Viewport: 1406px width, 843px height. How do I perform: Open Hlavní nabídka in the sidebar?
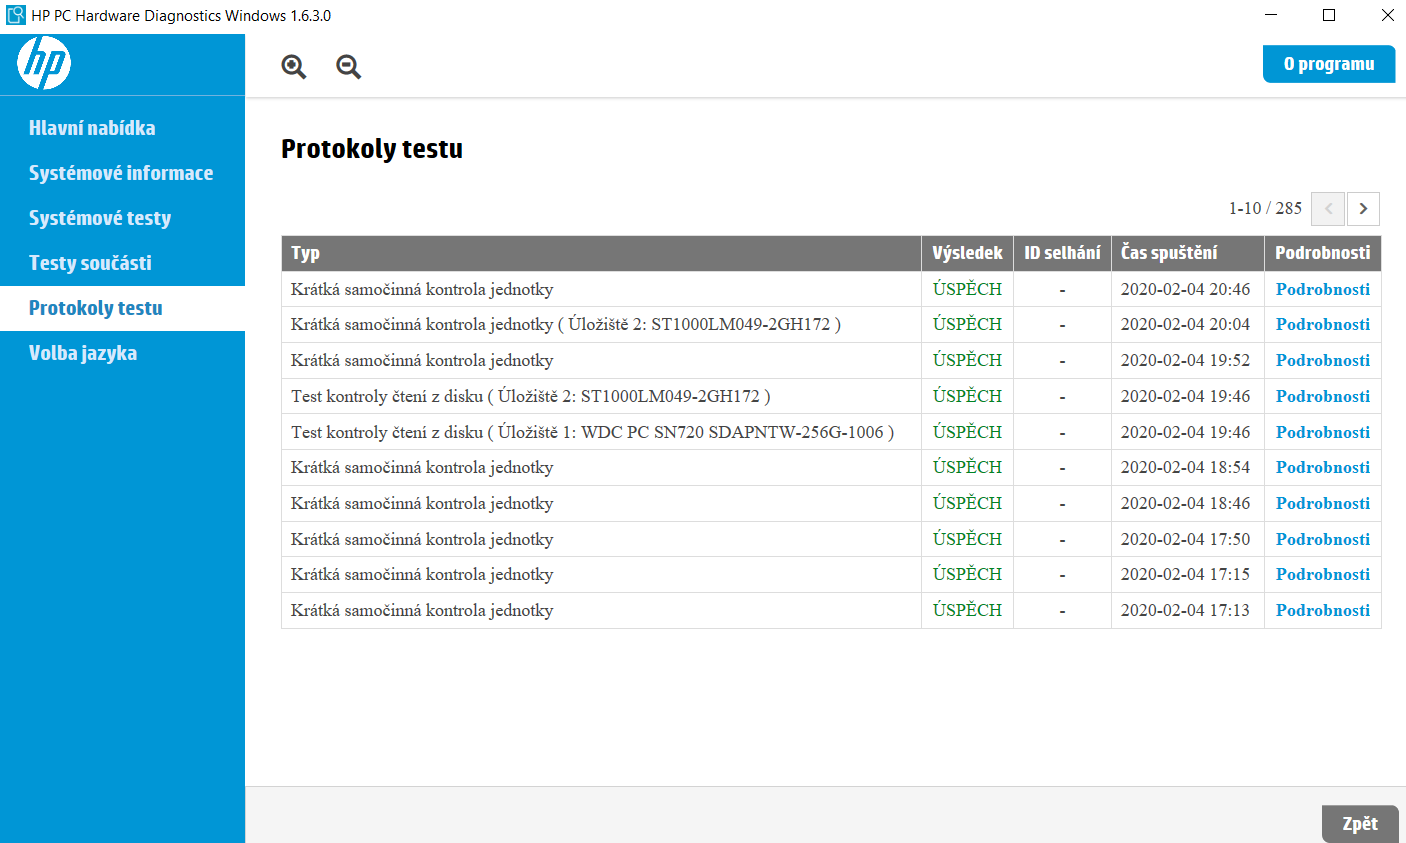pos(92,128)
